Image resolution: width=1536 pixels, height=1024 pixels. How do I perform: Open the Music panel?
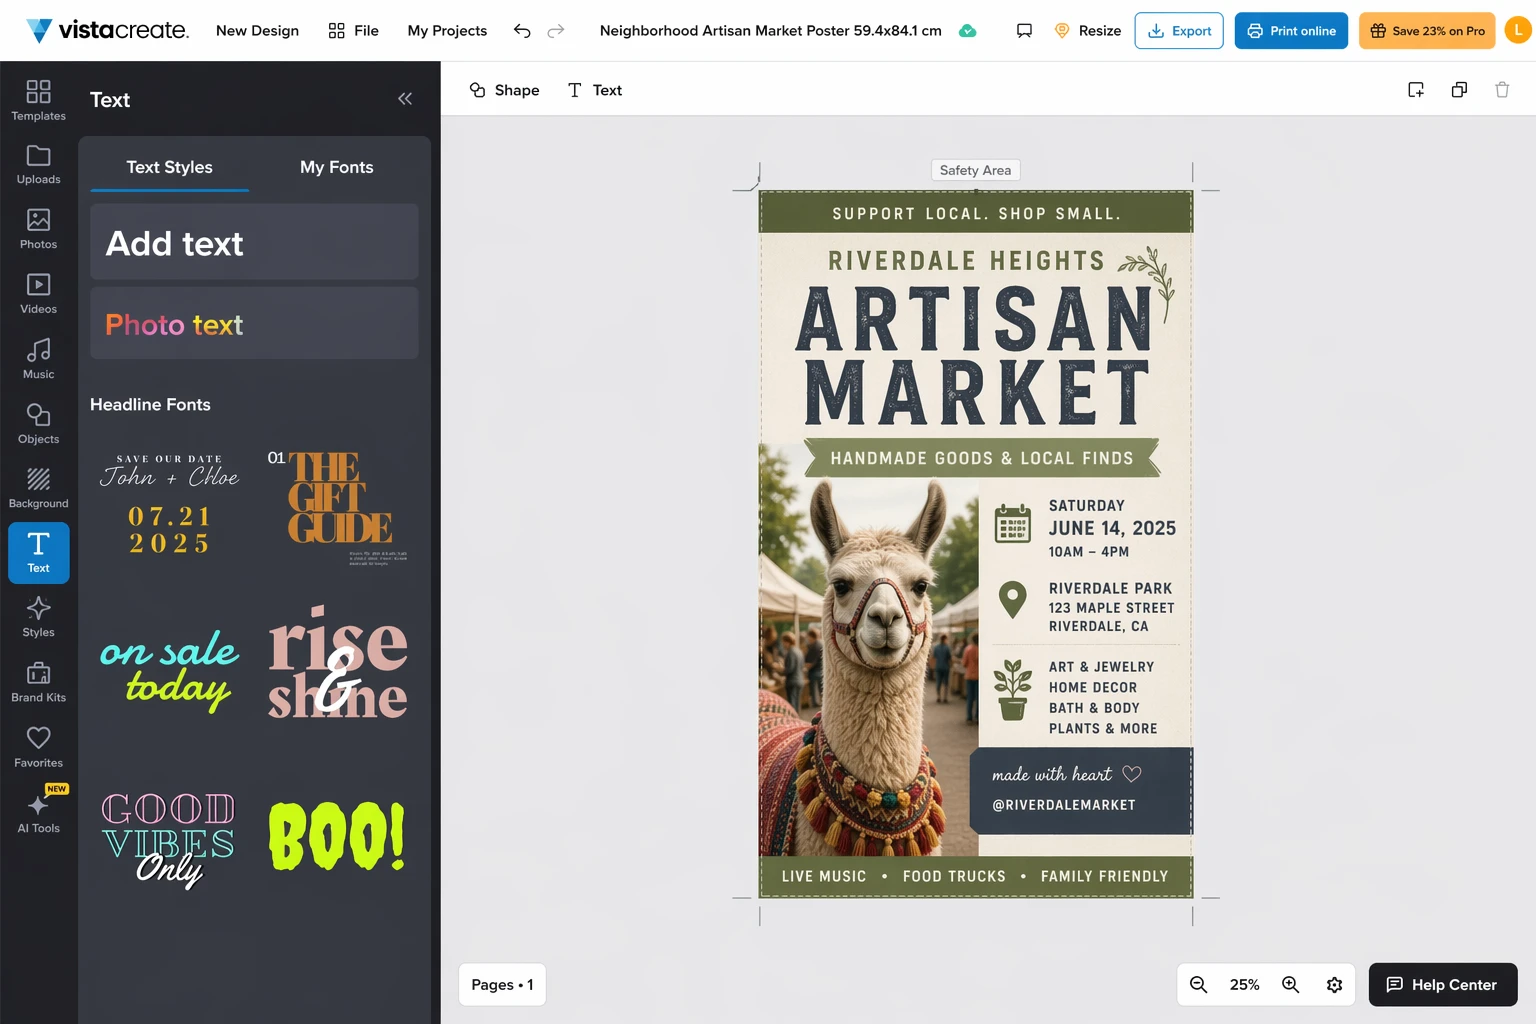38,359
